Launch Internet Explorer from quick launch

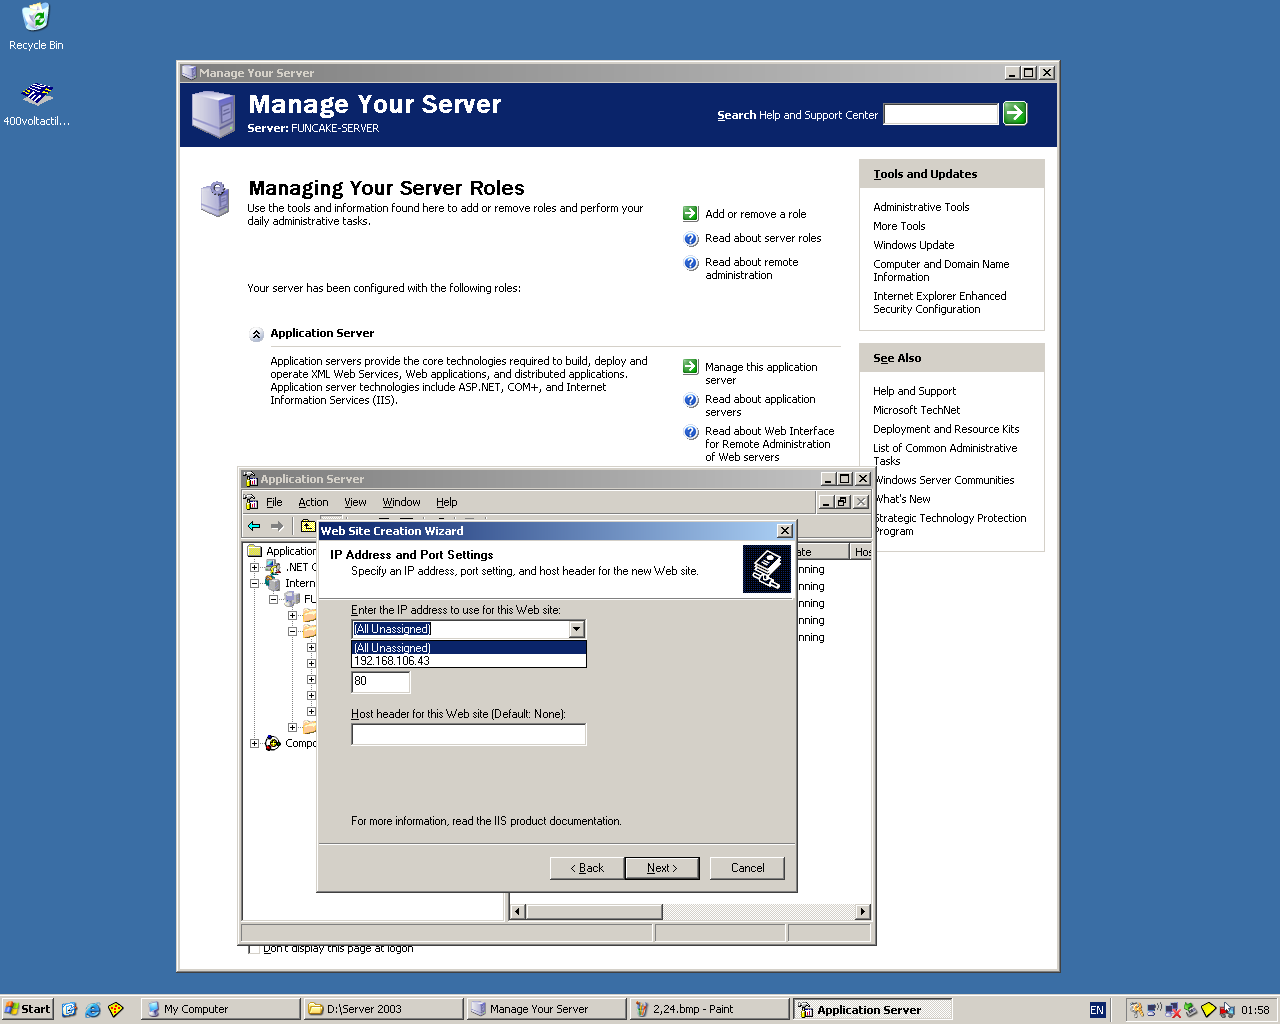(93, 1009)
